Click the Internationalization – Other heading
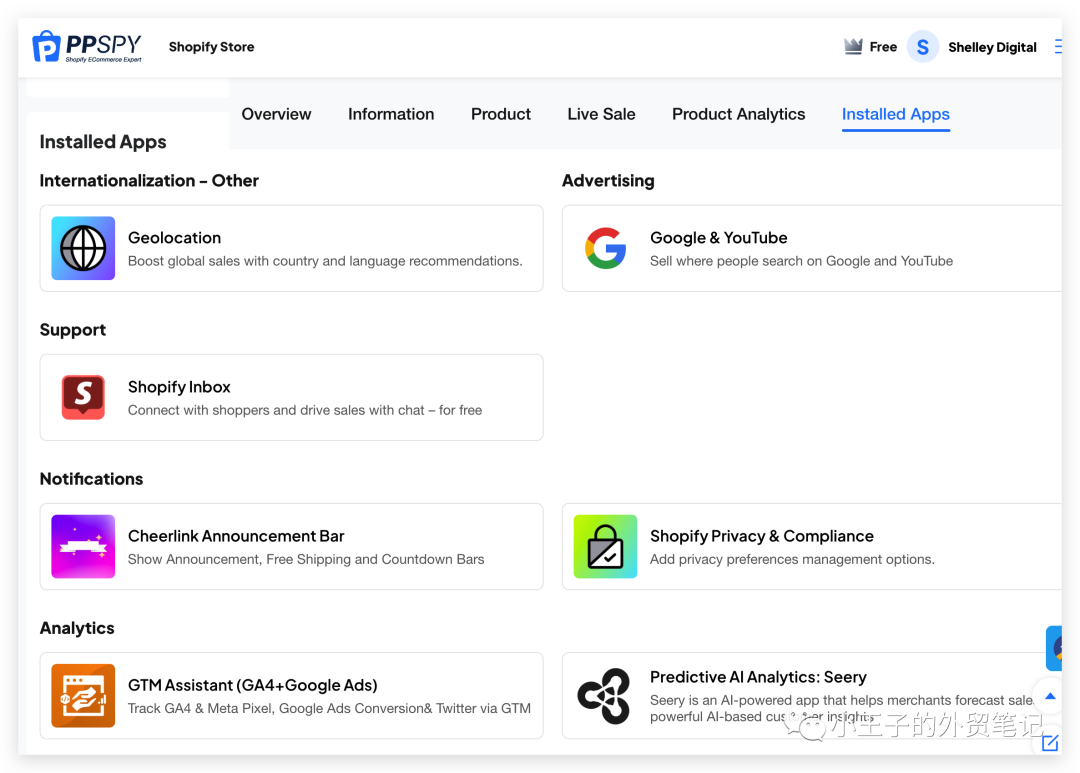1080x773 pixels. click(149, 181)
